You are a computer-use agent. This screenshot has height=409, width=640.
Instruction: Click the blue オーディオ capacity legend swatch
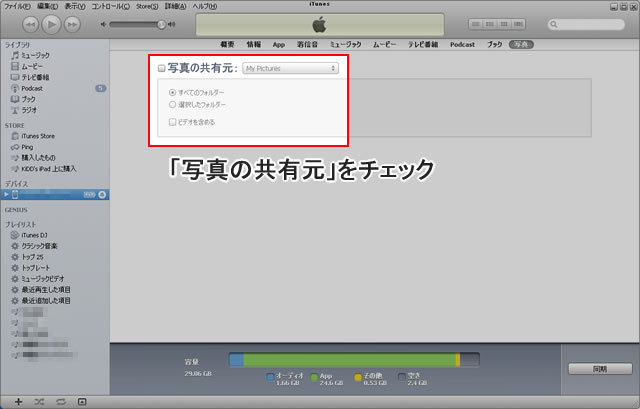(270, 377)
